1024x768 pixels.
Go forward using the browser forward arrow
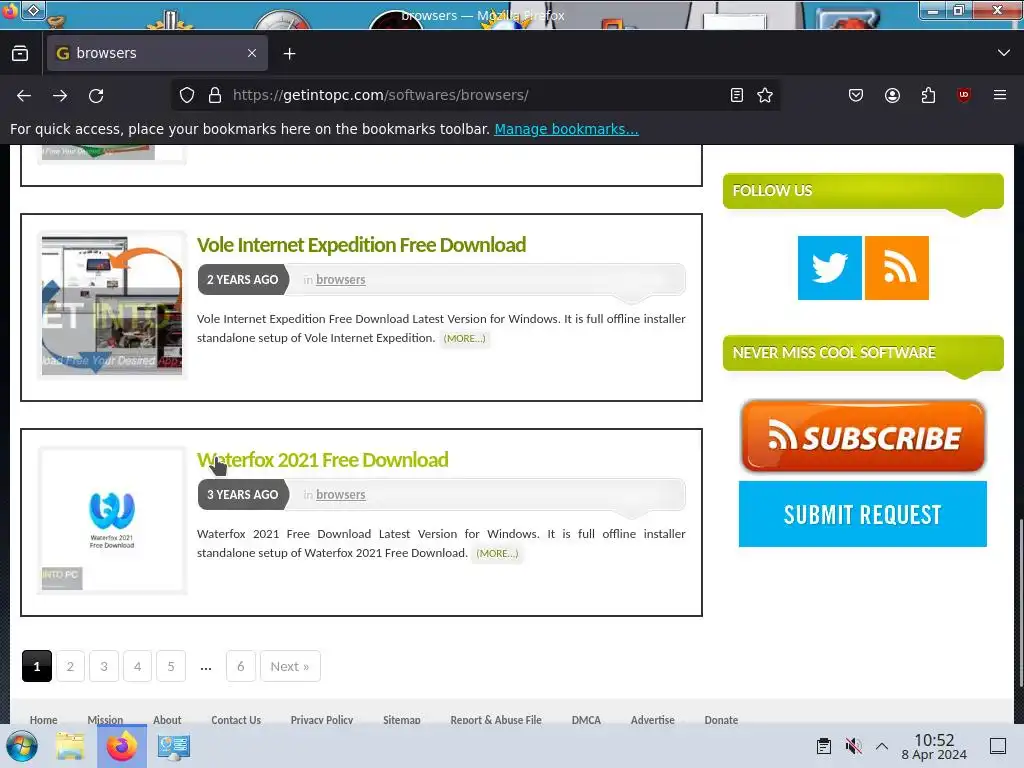tap(60, 95)
